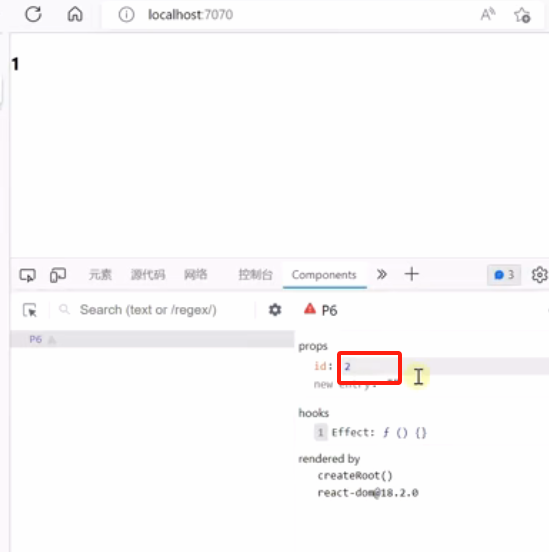Add a new DevTools tool tab
Image resolution: width=549 pixels, height=552 pixels.
412,274
